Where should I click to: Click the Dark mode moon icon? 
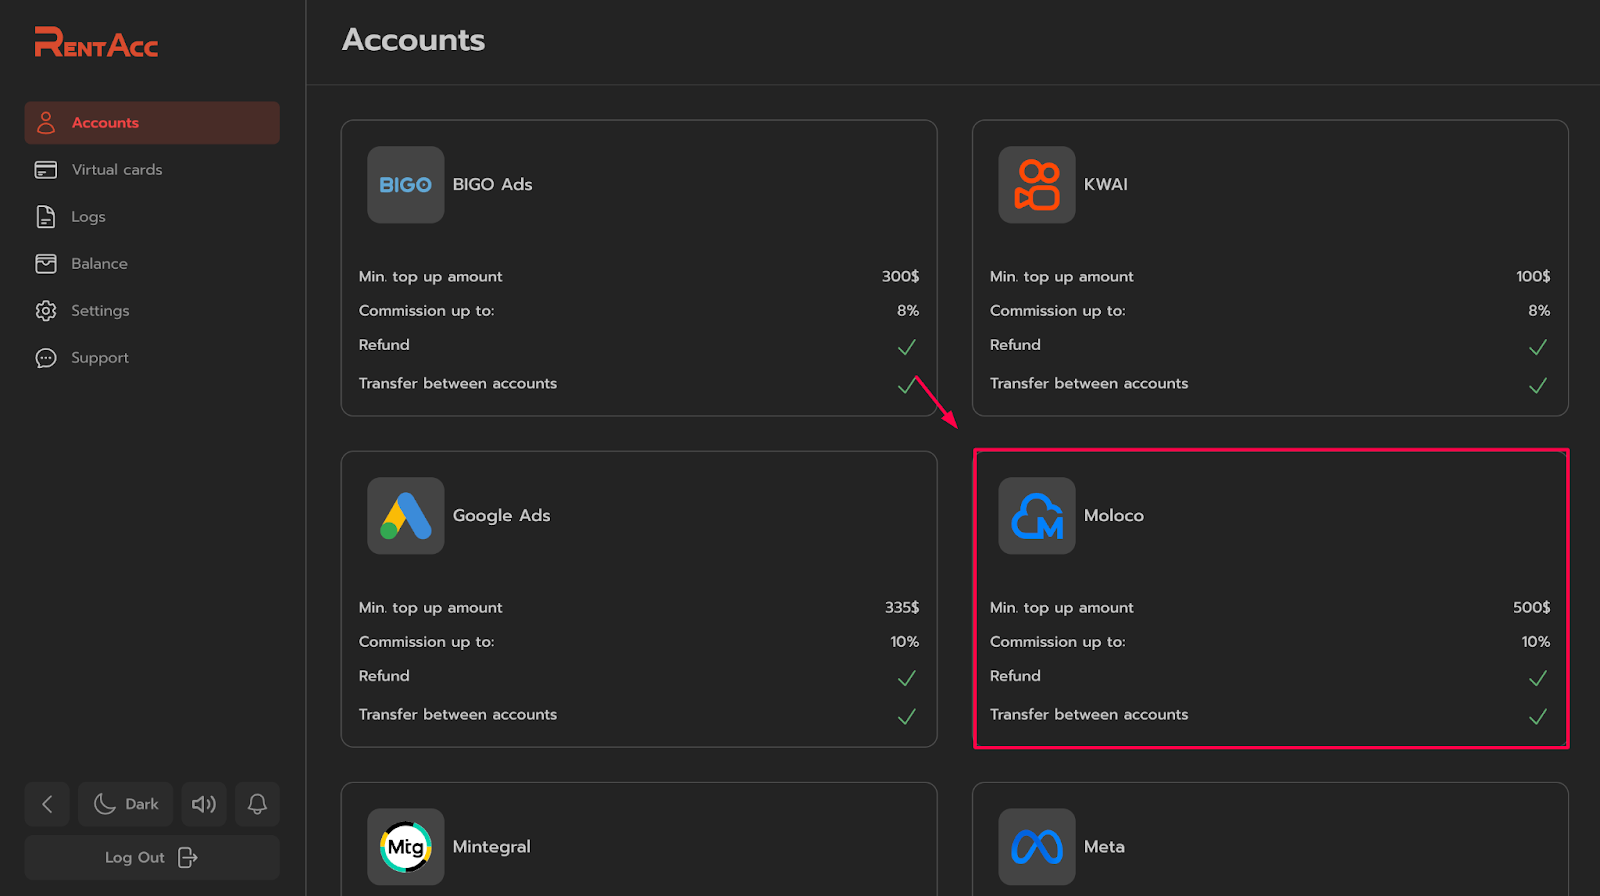[x=104, y=804]
